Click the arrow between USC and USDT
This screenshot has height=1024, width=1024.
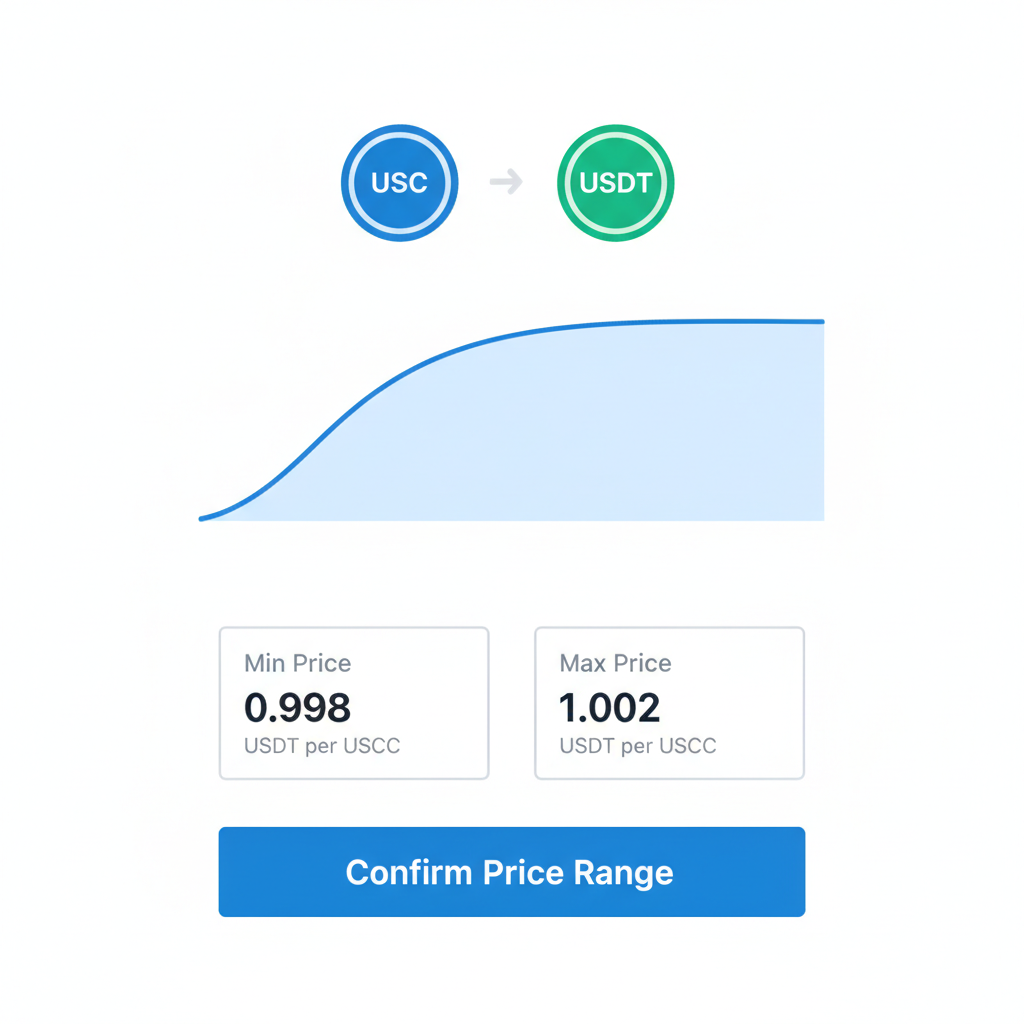[506, 182]
